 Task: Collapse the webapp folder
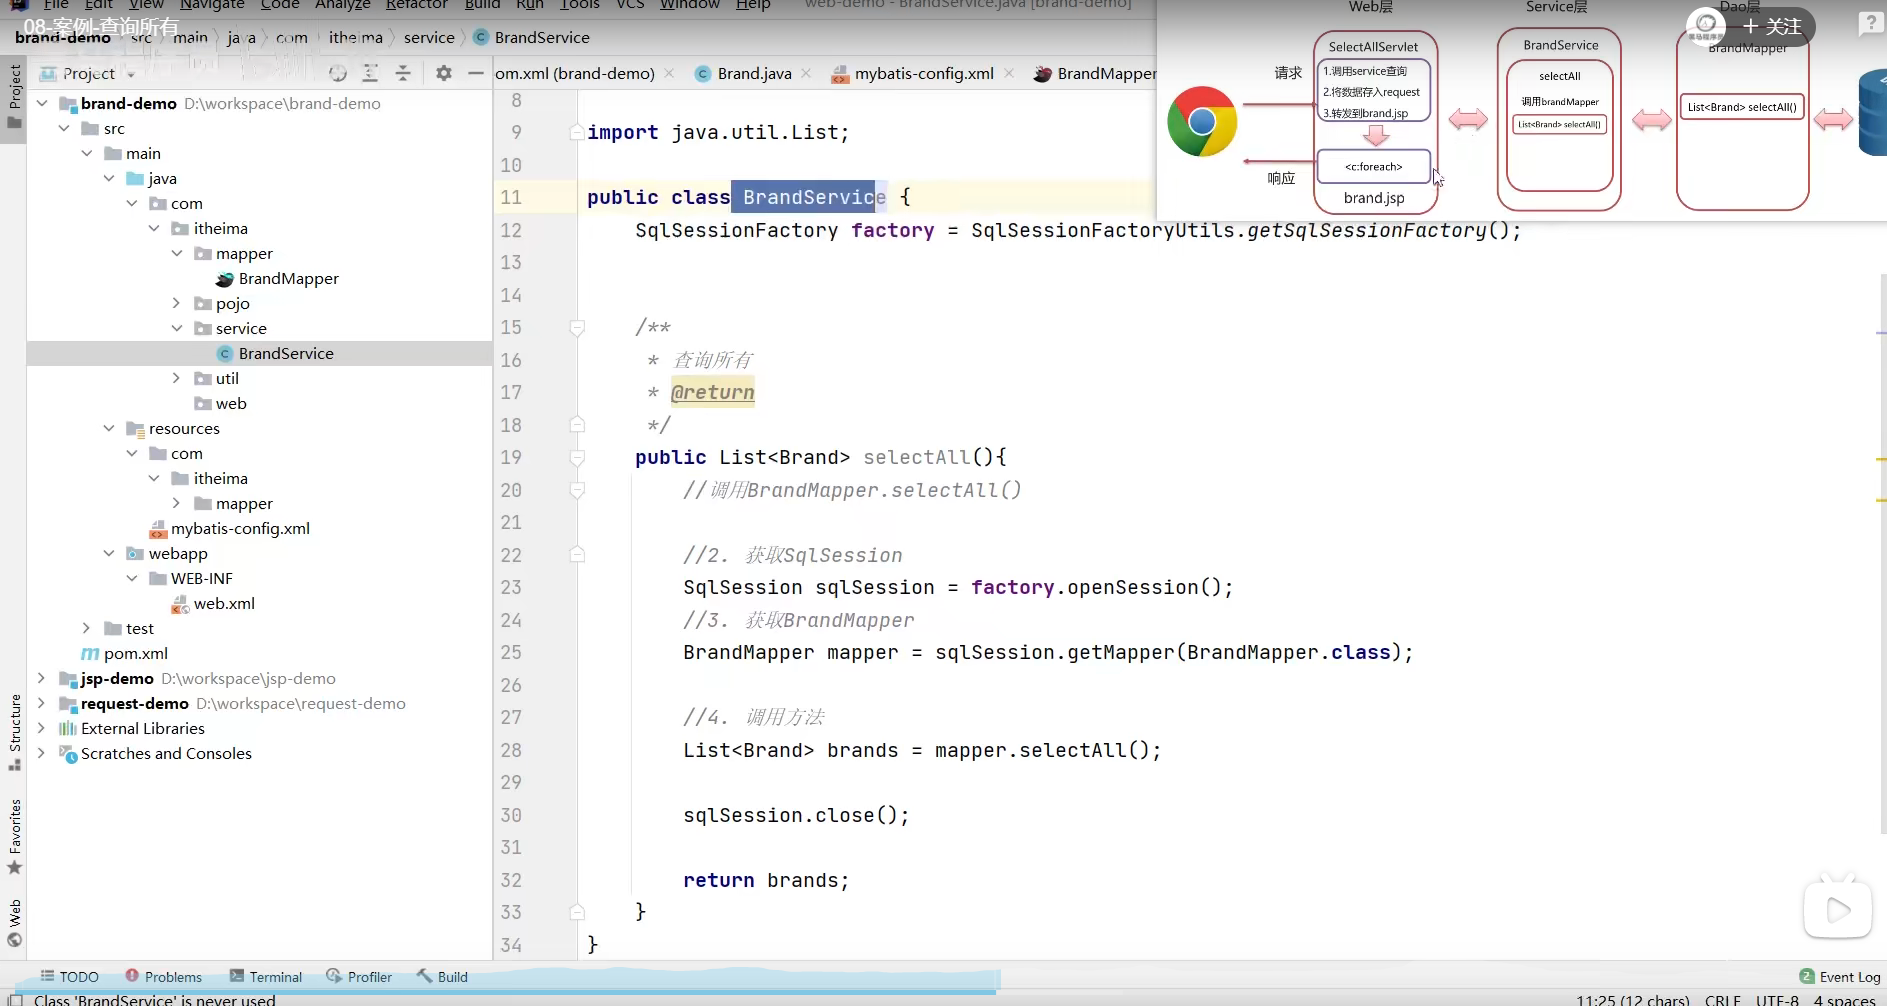(109, 553)
